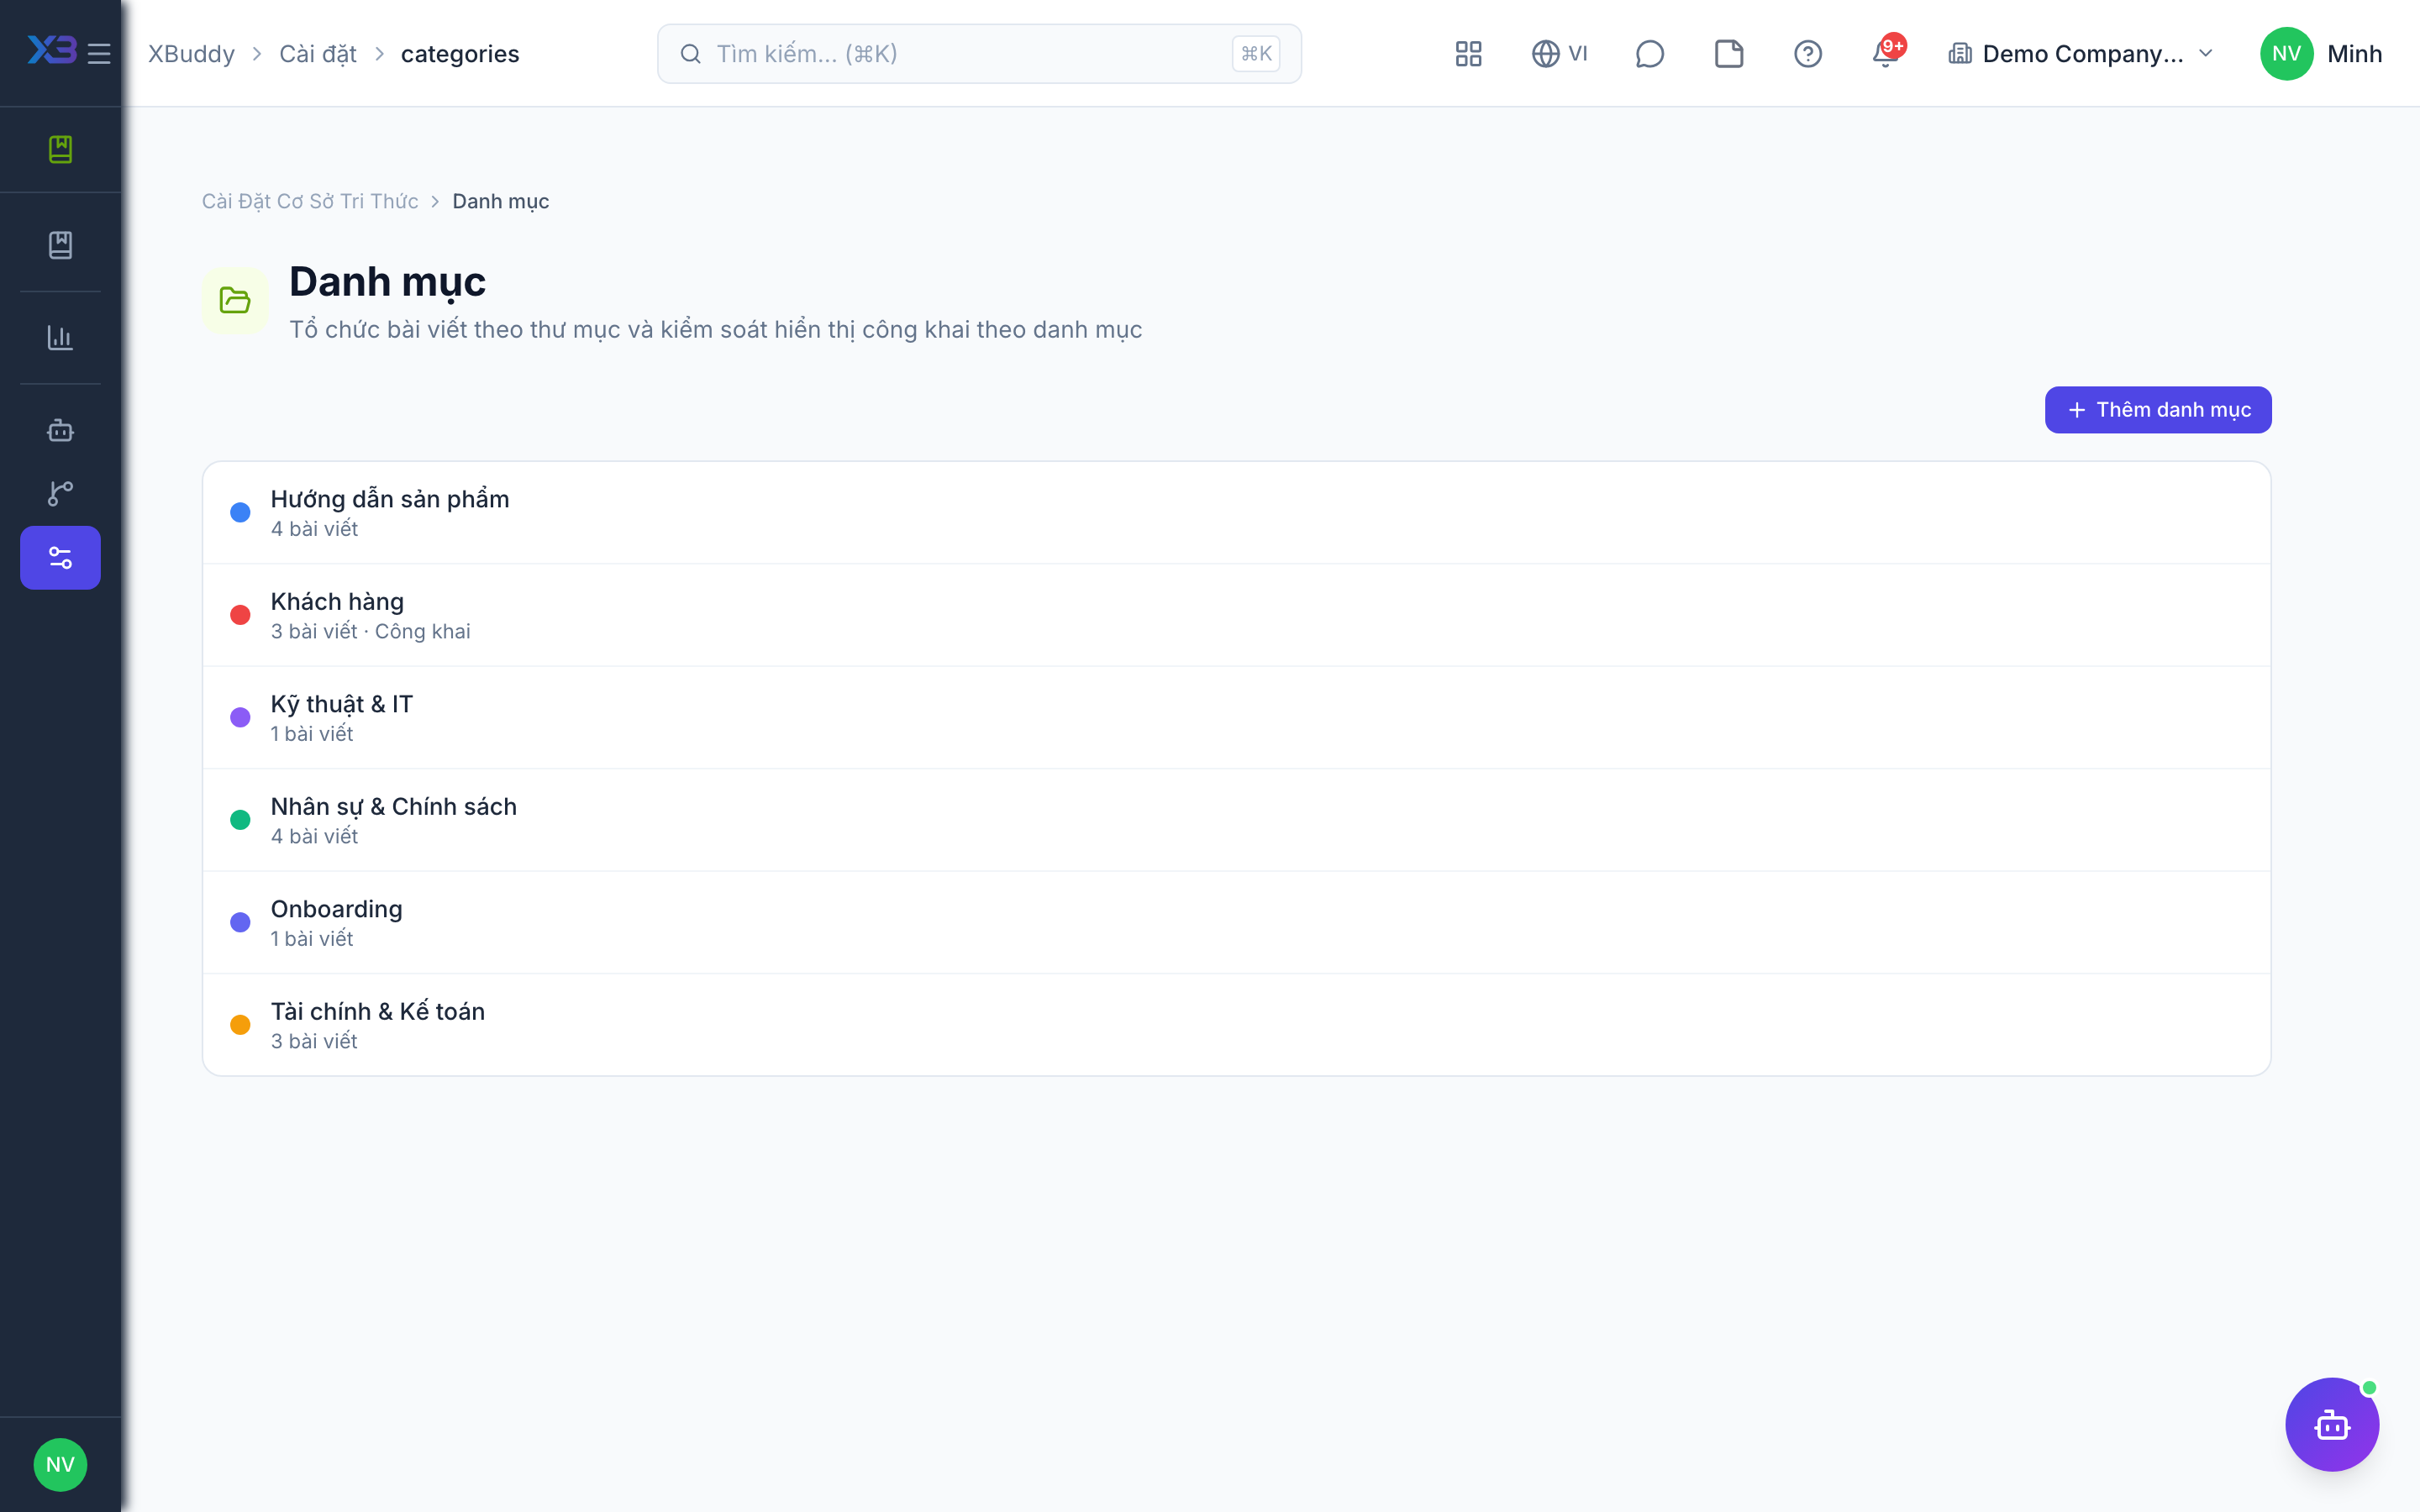The width and height of the screenshot is (2420, 1512).
Task: Click the ⌘K shortcut badge in search
Action: (x=1256, y=53)
